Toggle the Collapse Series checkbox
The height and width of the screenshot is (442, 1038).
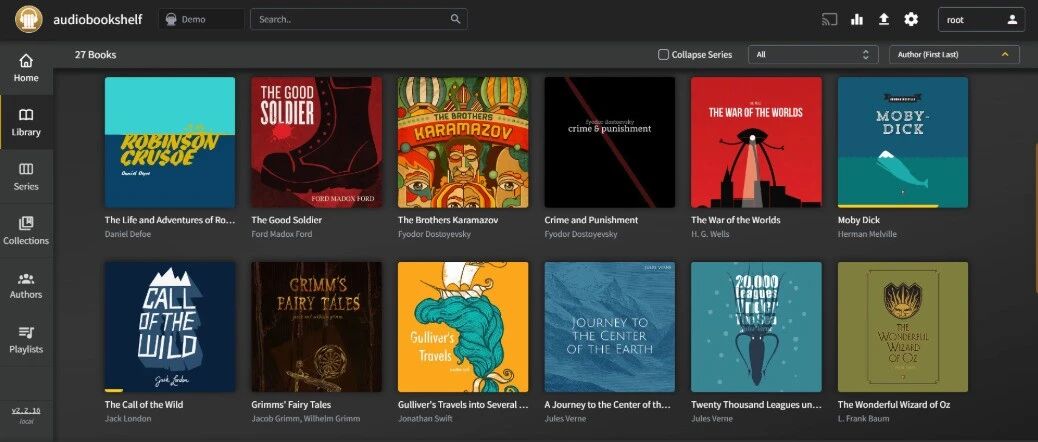[663, 55]
